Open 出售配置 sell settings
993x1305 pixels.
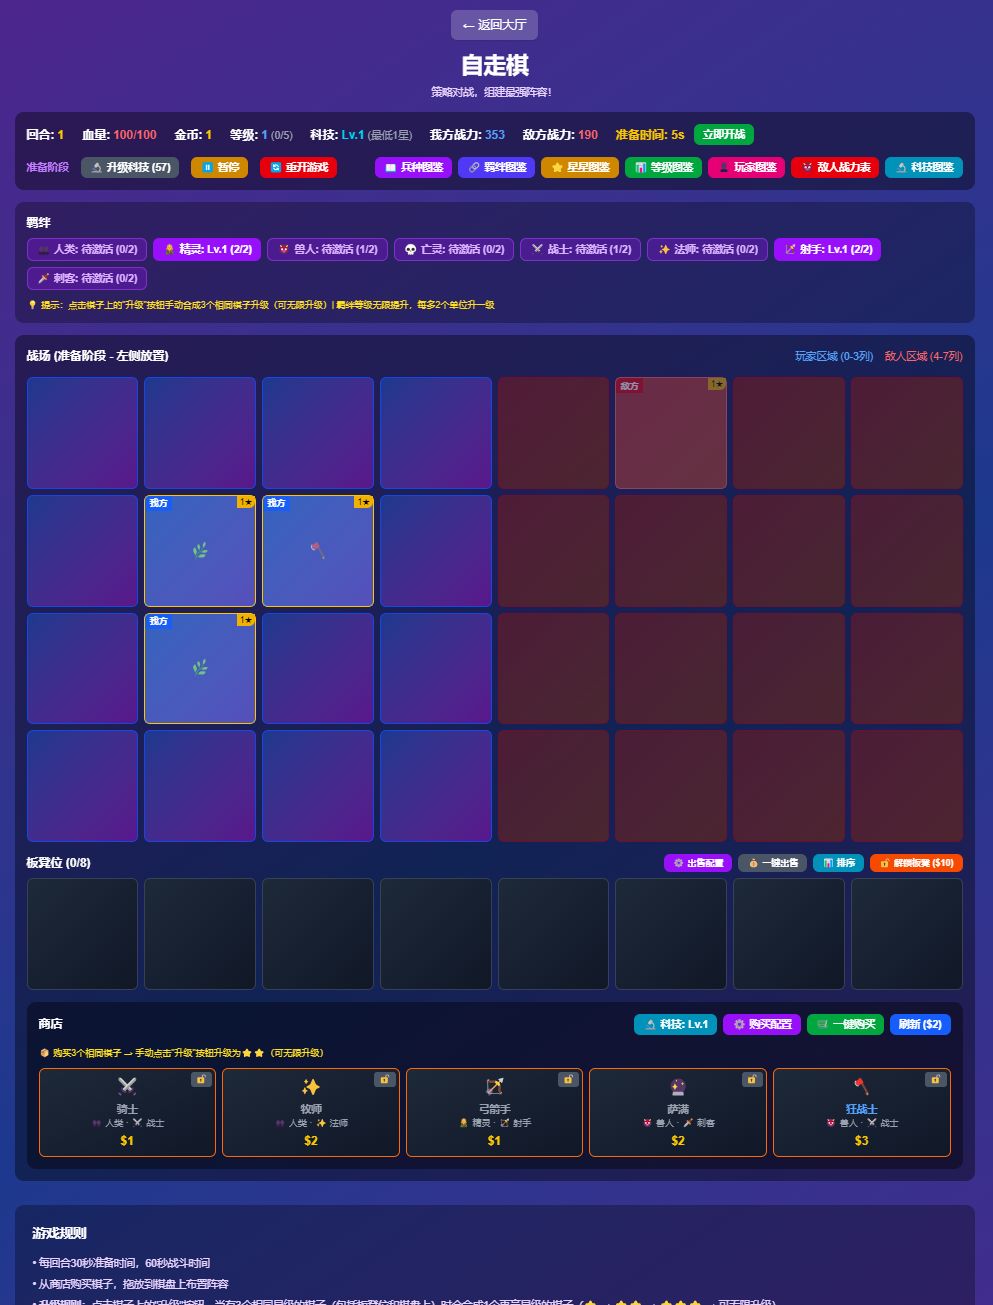point(698,863)
